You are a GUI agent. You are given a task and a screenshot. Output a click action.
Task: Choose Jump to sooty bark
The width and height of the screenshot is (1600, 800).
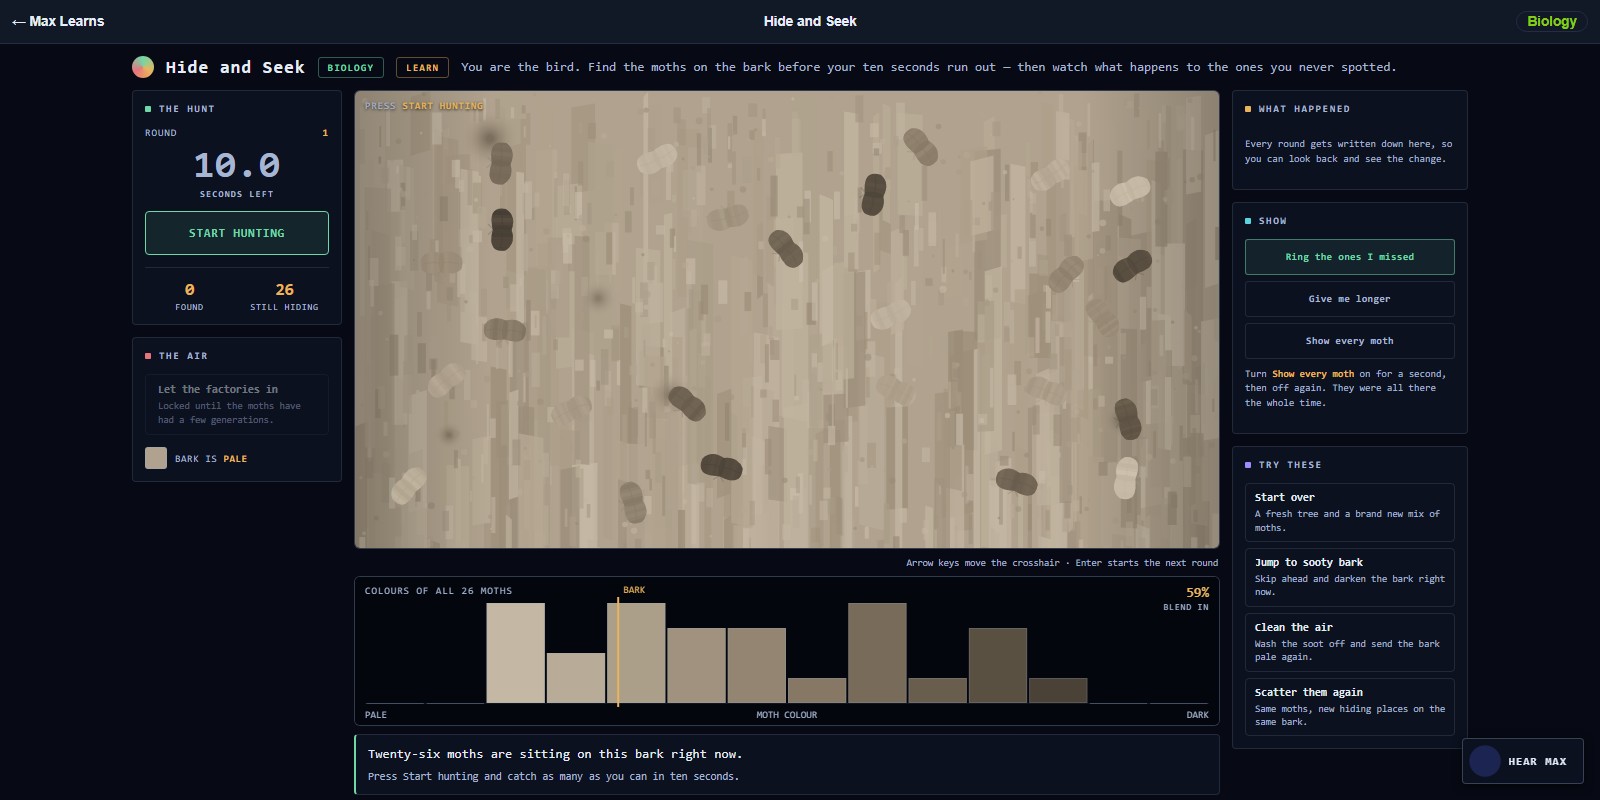pos(1349,577)
